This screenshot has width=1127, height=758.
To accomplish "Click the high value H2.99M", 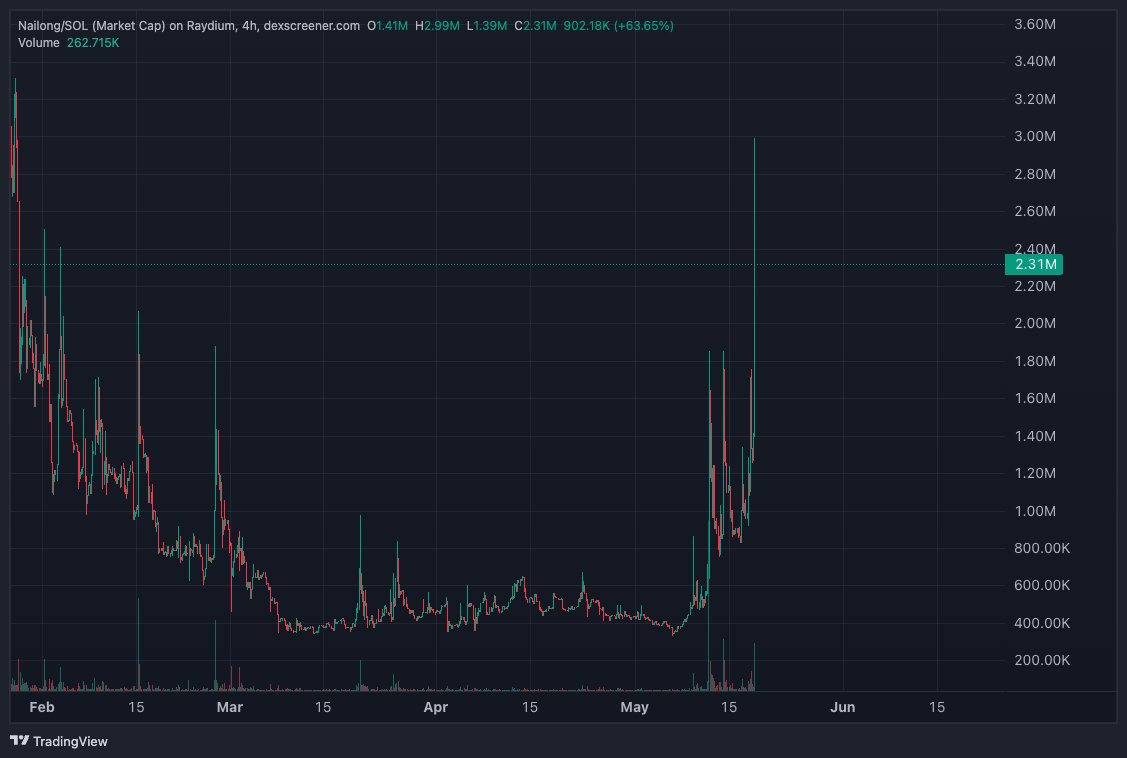I will point(437,26).
